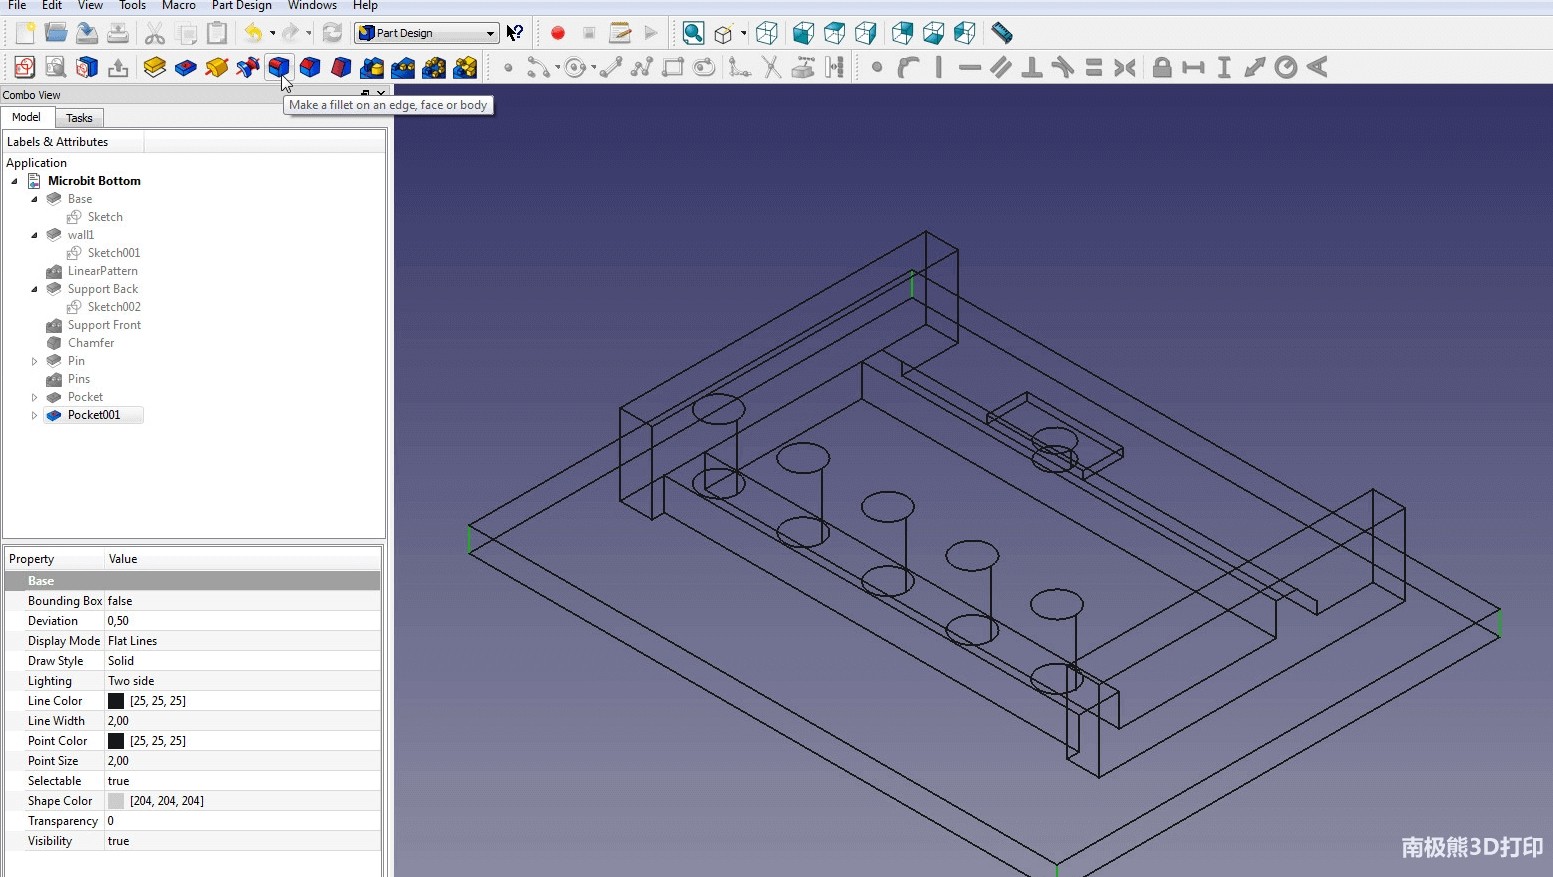
Task: Select the LinearPattern item in tree
Action: tap(102, 271)
